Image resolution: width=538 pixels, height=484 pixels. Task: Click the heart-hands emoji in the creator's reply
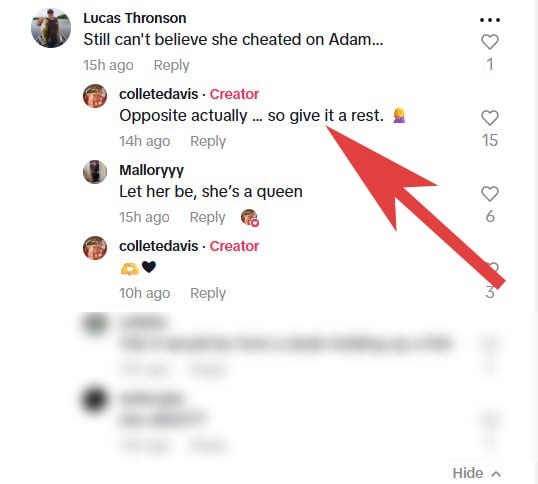[130, 269]
